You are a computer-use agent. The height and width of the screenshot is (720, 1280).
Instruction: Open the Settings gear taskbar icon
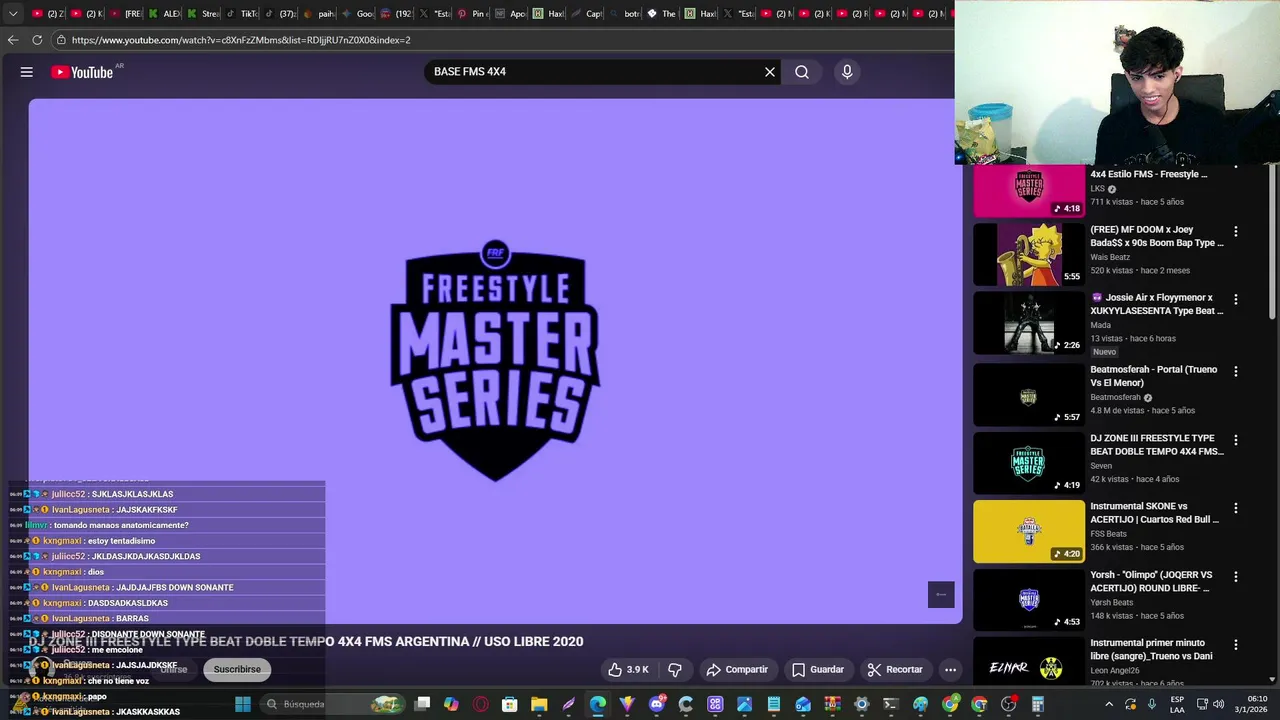[x=861, y=704]
